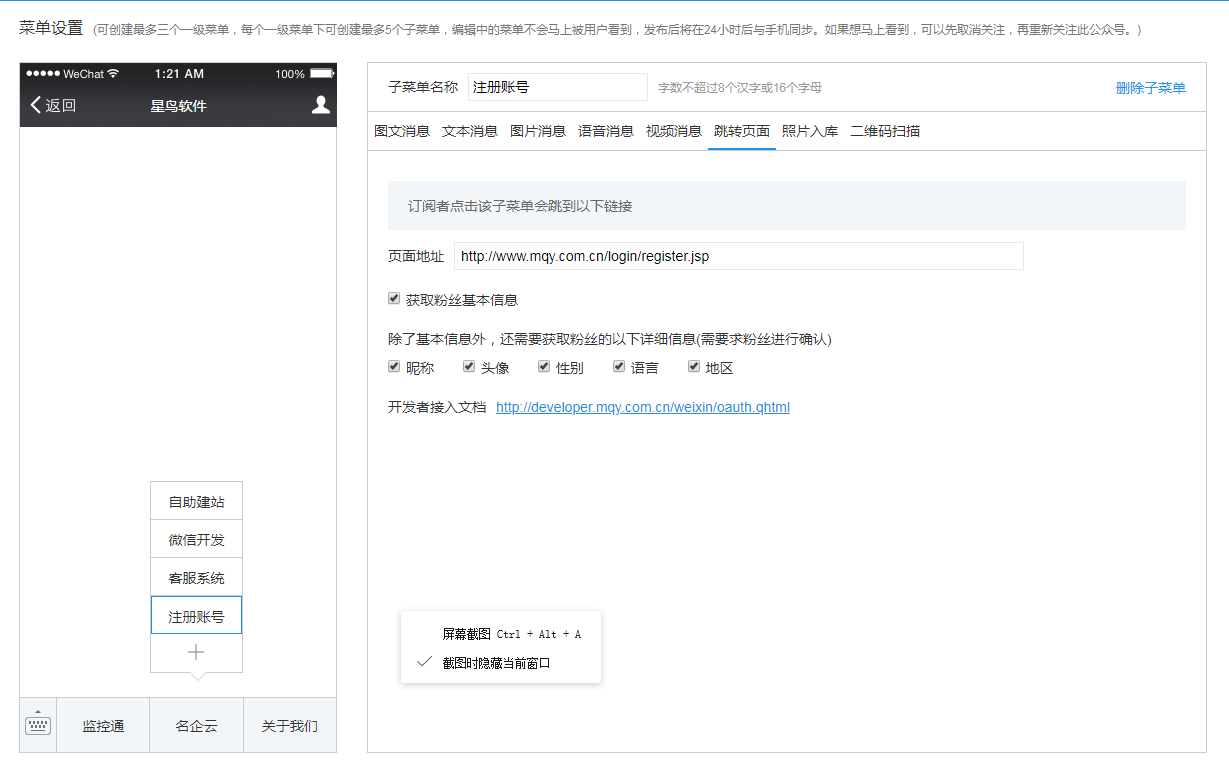Select the 二维码扫描 tab
The width and height of the screenshot is (1229, 760).
coord(885,131)
